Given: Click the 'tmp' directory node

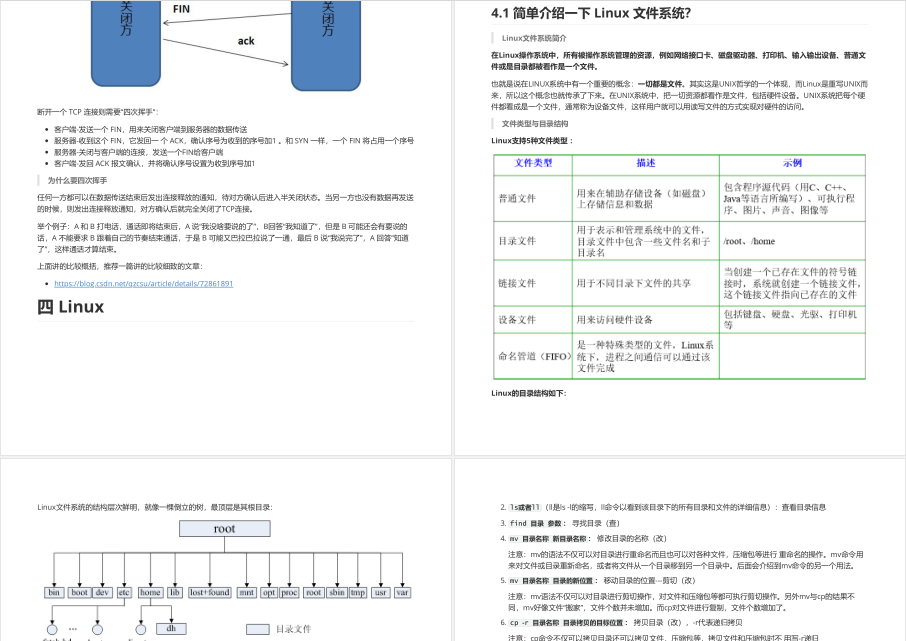Looking at the screenshot, I should coord(358,592).
